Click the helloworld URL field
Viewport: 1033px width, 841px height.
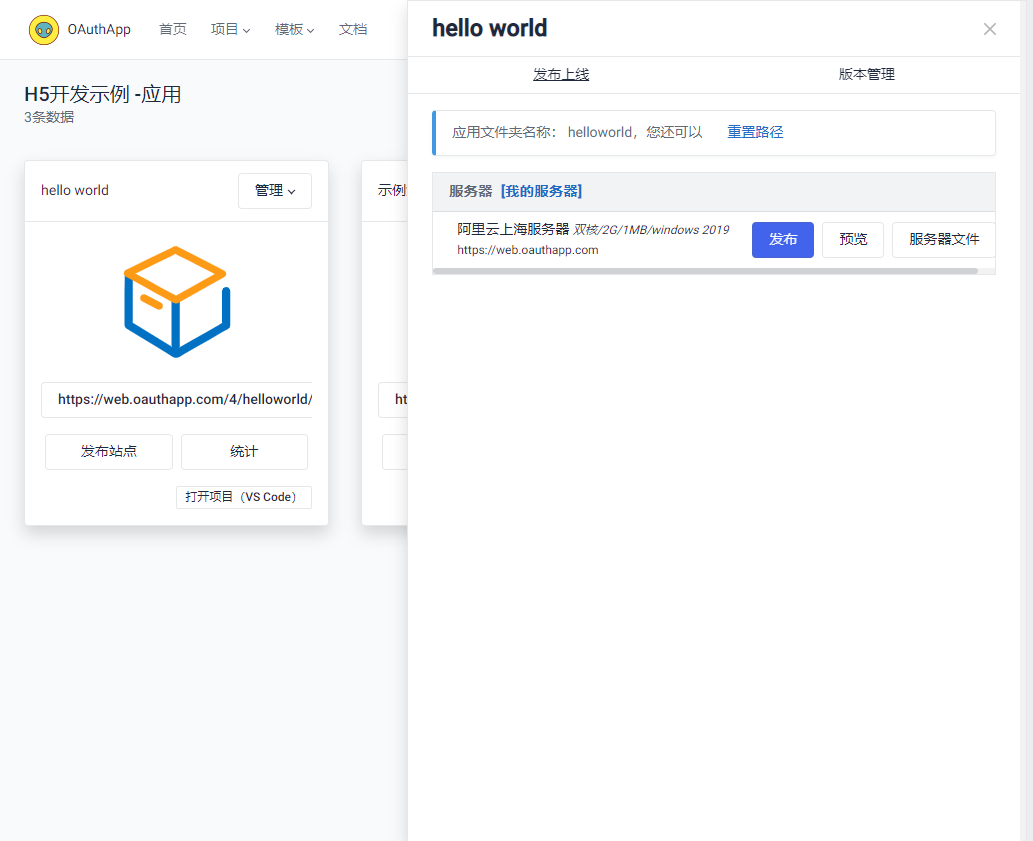coord(176,399)
